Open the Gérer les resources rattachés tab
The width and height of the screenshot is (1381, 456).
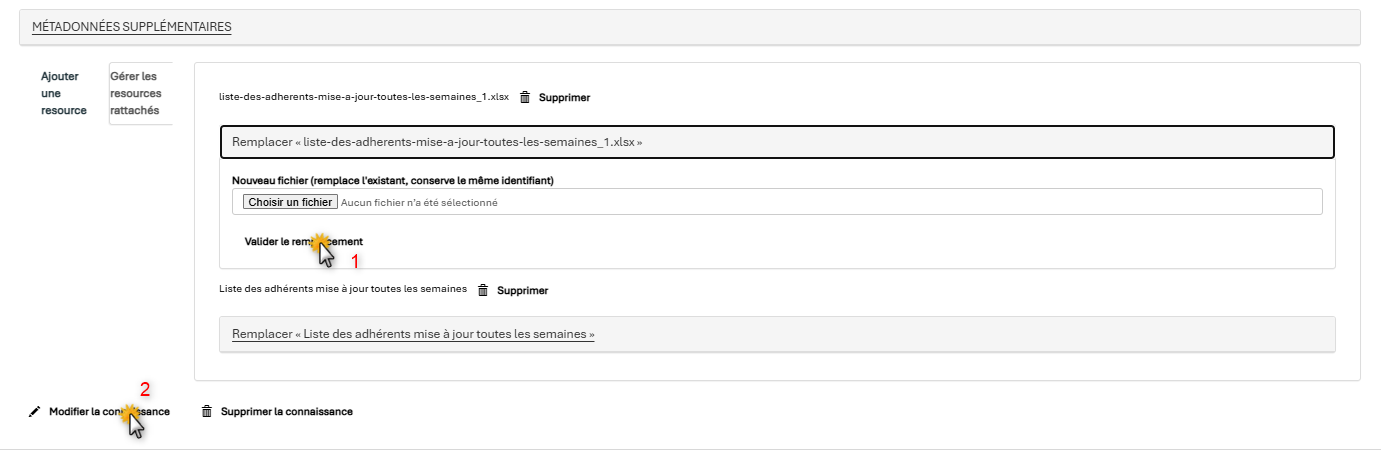coord(141,93)
